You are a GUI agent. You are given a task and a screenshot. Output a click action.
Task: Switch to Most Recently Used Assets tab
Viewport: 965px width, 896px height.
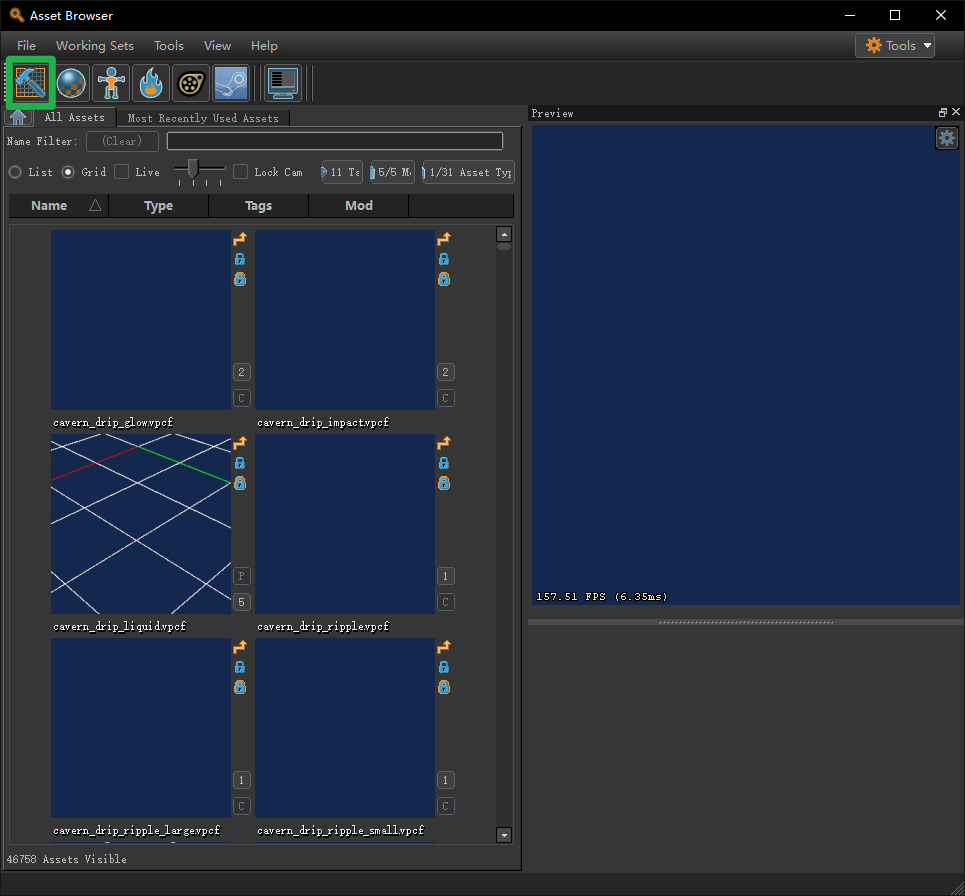(x=203, y=118)
